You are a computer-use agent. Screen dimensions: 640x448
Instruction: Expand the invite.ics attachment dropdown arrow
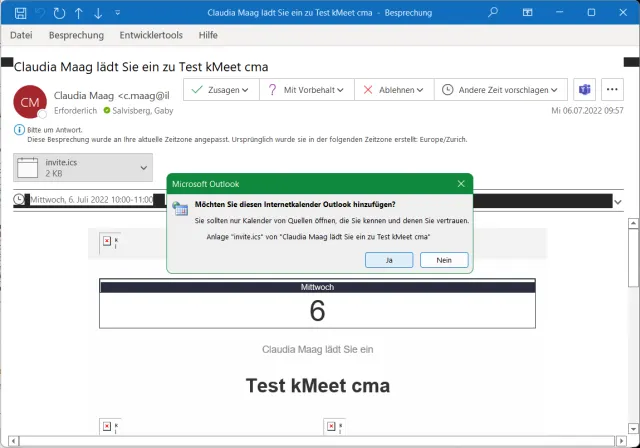[144, 168]
